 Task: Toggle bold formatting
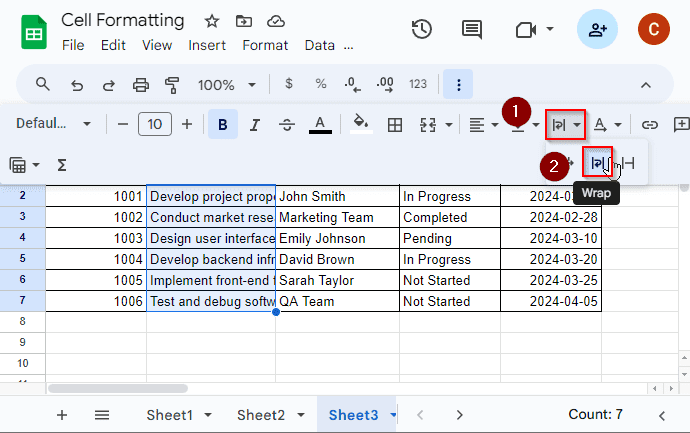pos(222,125)
